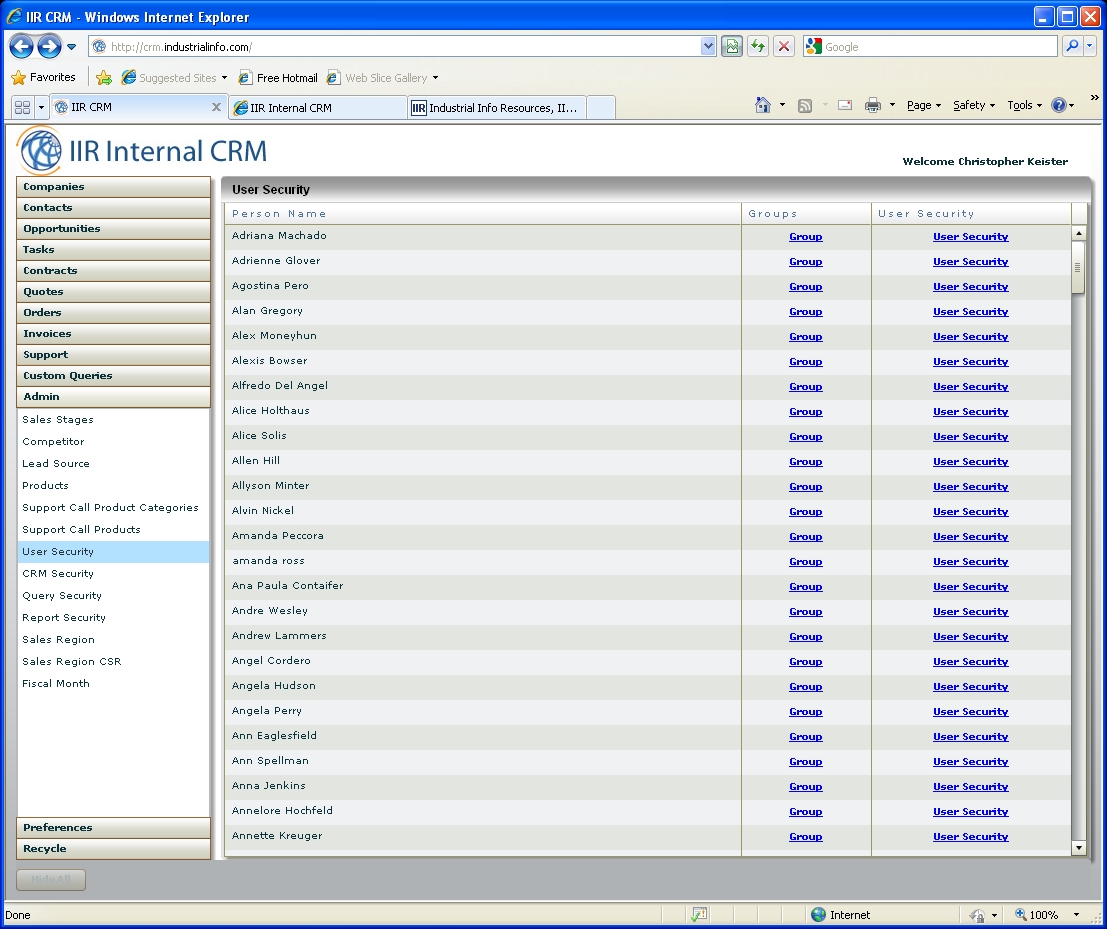Click the user list scrollbar down arrow
The height and width of the screenshot is (929, 1107).
(1078, 847)
